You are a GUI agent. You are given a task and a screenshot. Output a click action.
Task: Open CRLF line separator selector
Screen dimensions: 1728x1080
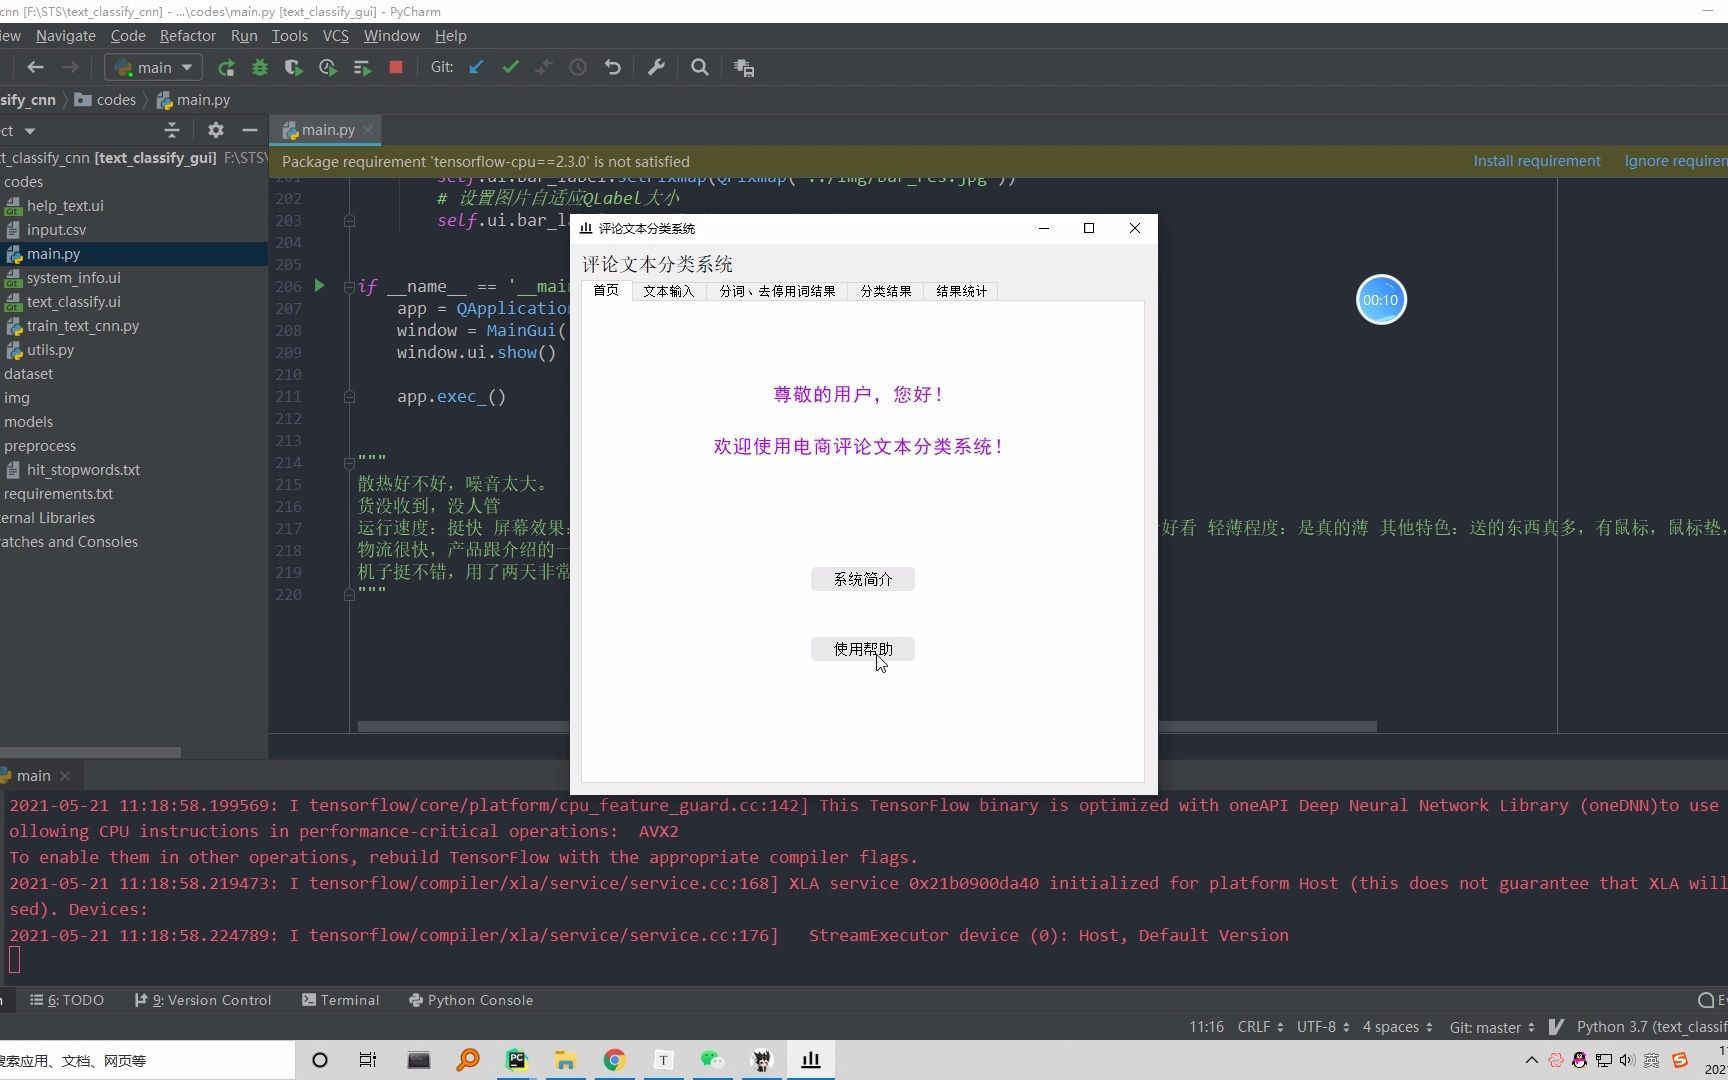point(1260,1027)
